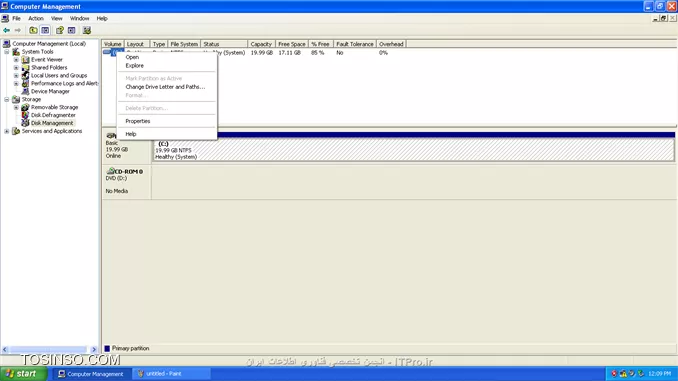Click the Removable Storage icon in the tree
Viewport: 678px width, 381px height.
[26, 107]
